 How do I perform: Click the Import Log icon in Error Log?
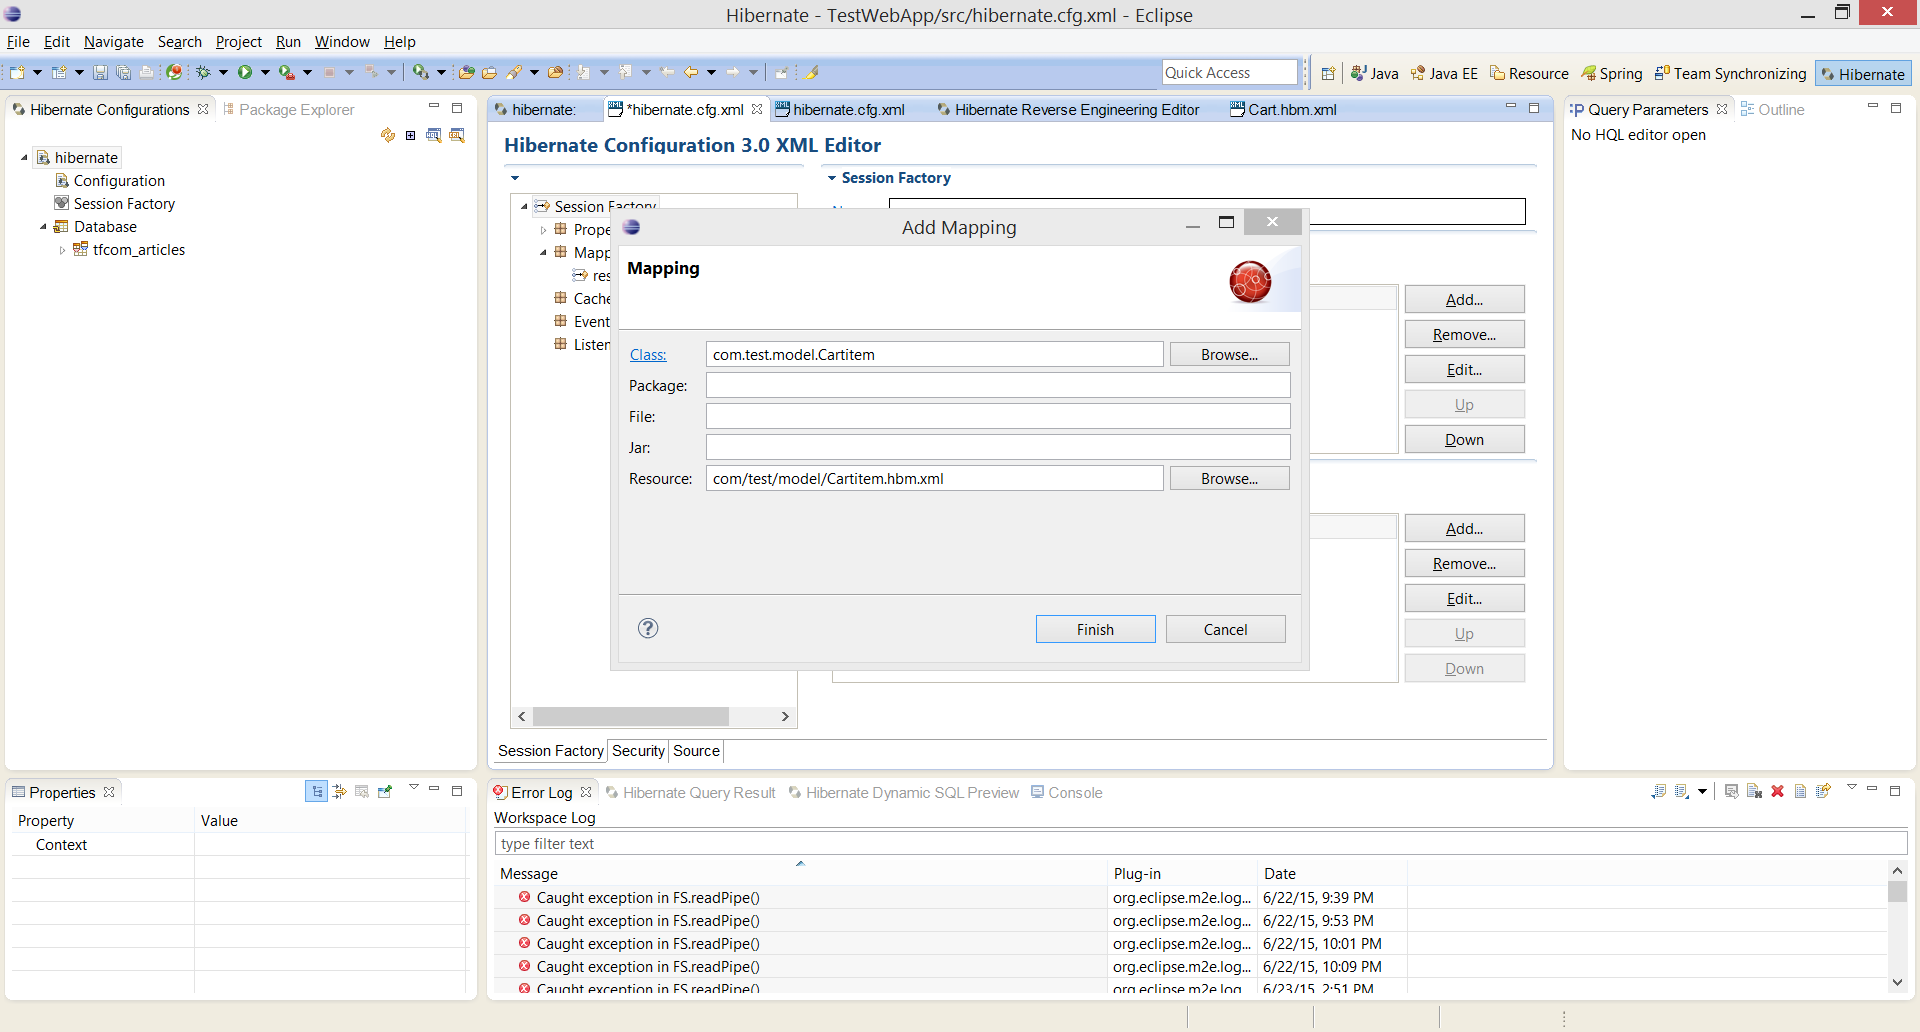click(x=1681, y=791)
